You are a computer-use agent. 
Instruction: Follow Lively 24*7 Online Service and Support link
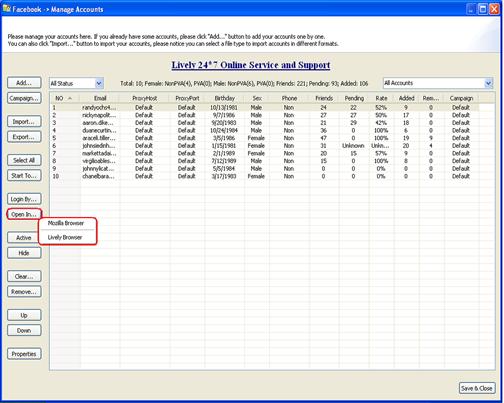(x=251, y=65)
